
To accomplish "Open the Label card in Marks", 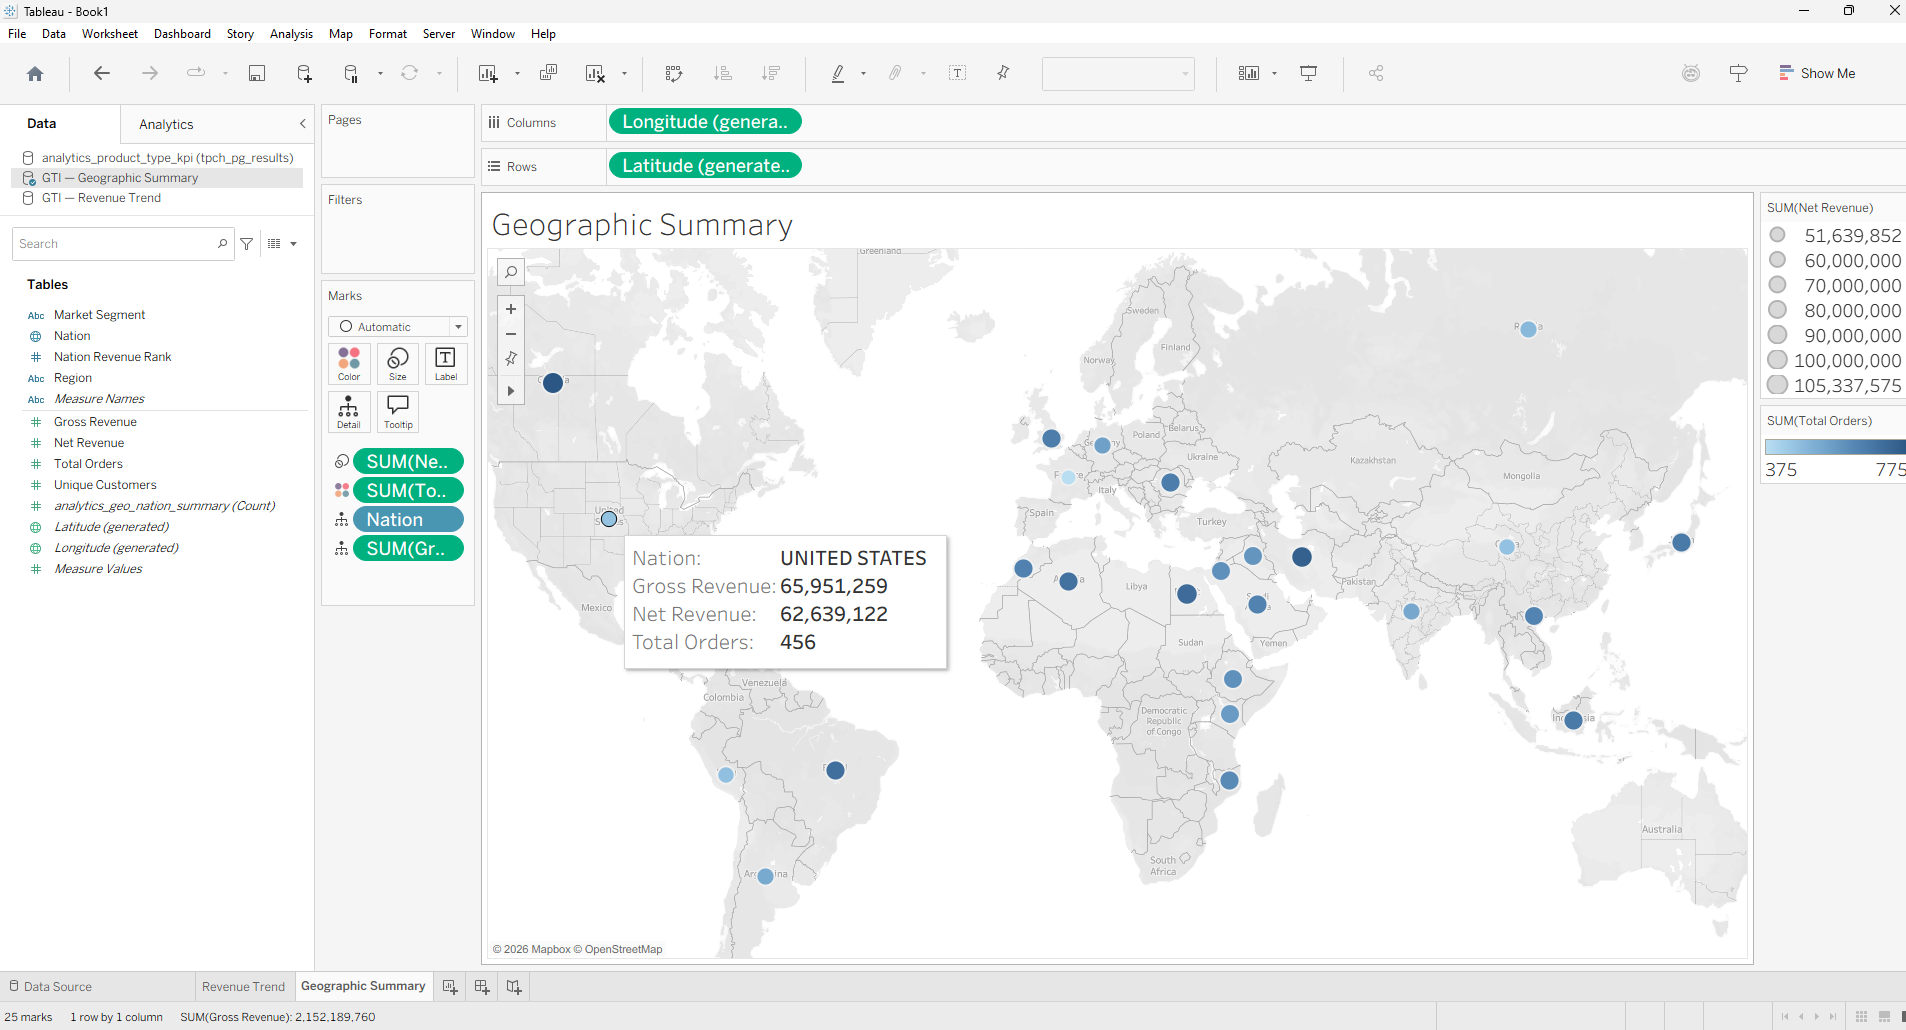I will [446, 363].
